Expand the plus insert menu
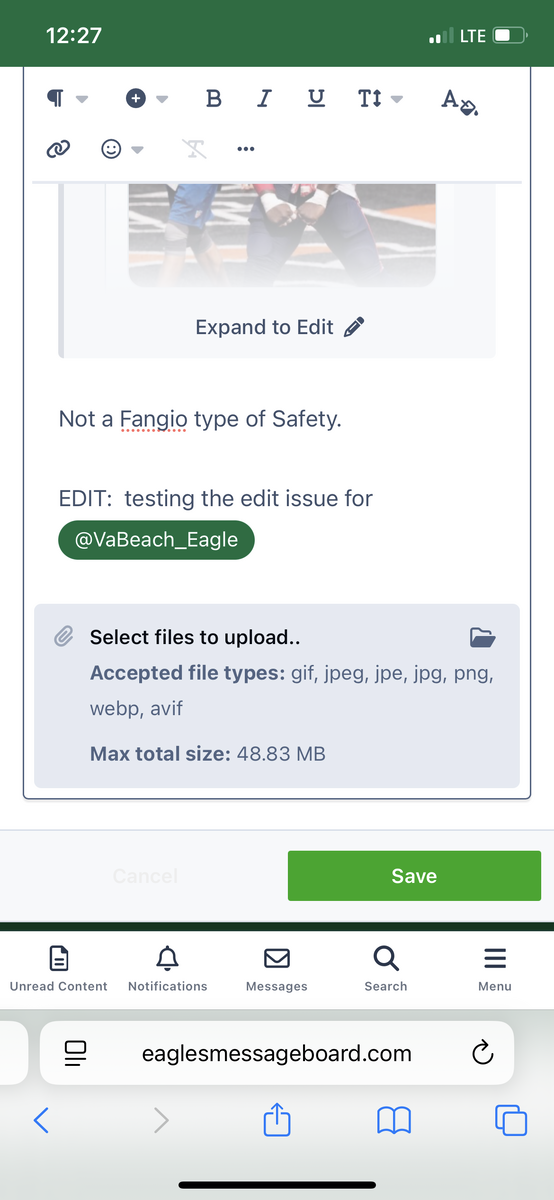Image resolution: width=554 pixels, height=1200 pixels. [146, 98]
